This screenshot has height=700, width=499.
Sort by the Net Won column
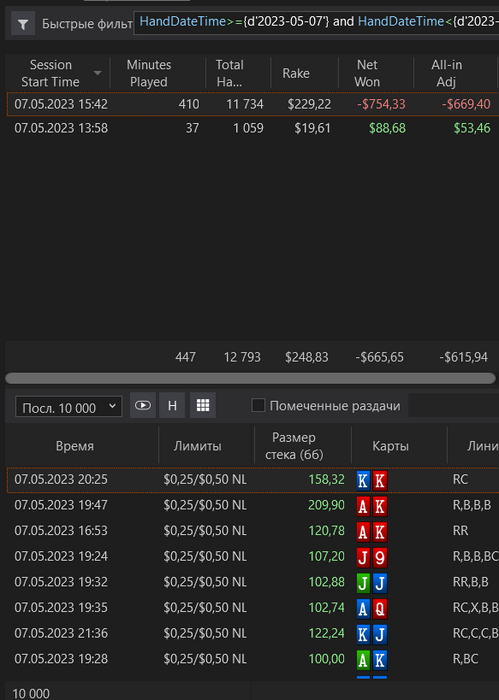[x=367, y=73]
